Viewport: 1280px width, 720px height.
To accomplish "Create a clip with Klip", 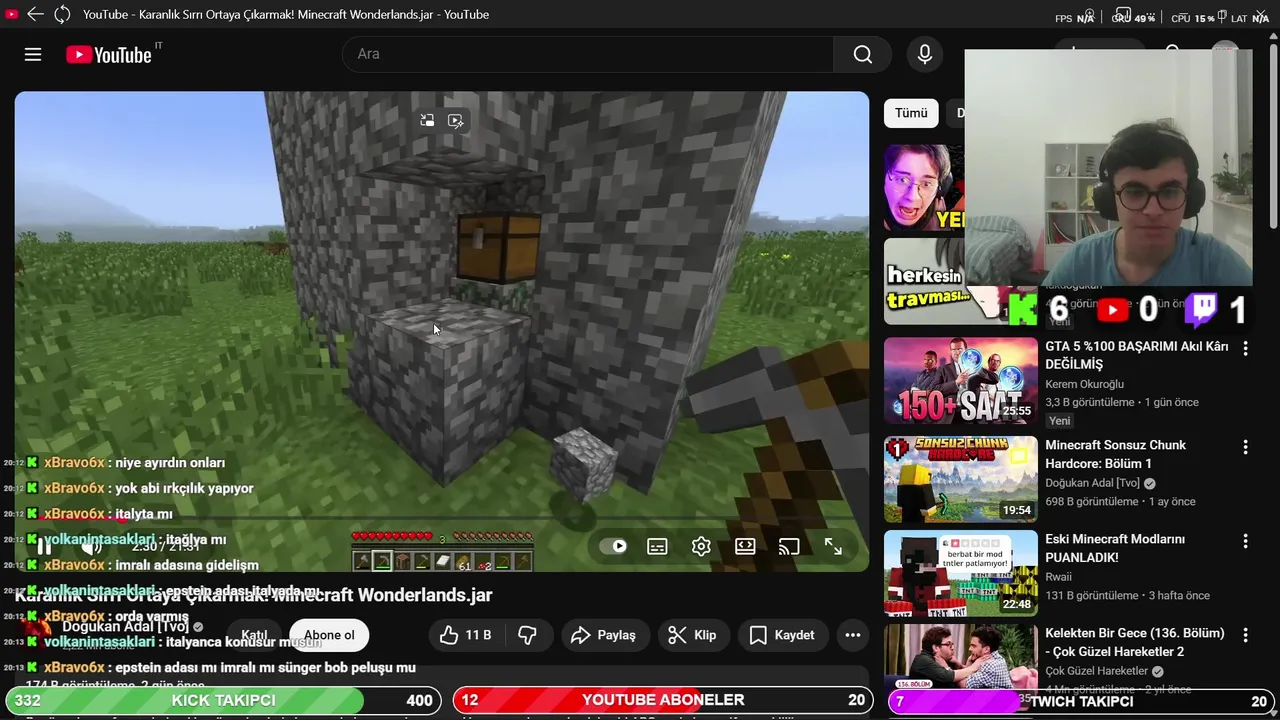I will pyautogui.click(x=692, y=635).
